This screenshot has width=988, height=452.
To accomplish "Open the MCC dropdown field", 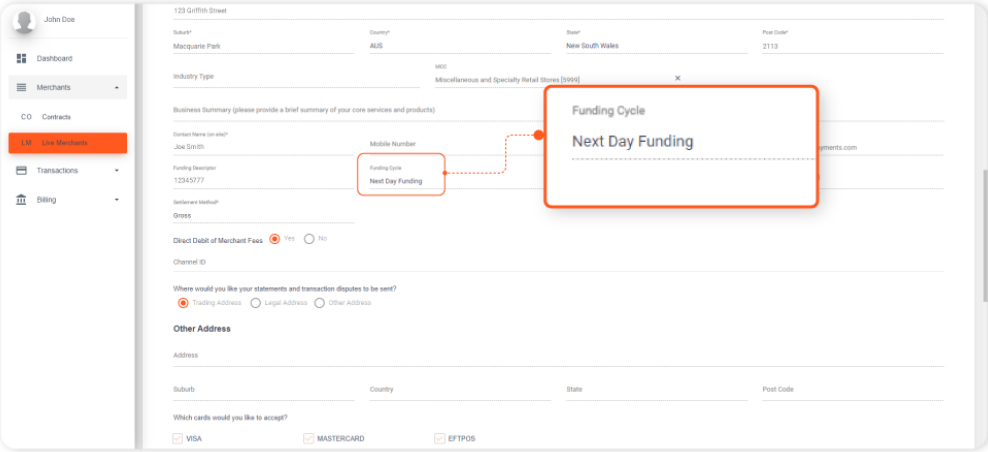I will pyautogui.click(x=558, y=77).
